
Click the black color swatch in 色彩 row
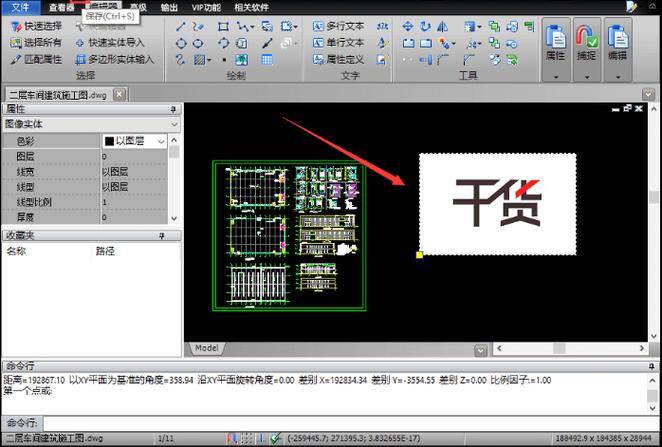(x=108, y=142)
